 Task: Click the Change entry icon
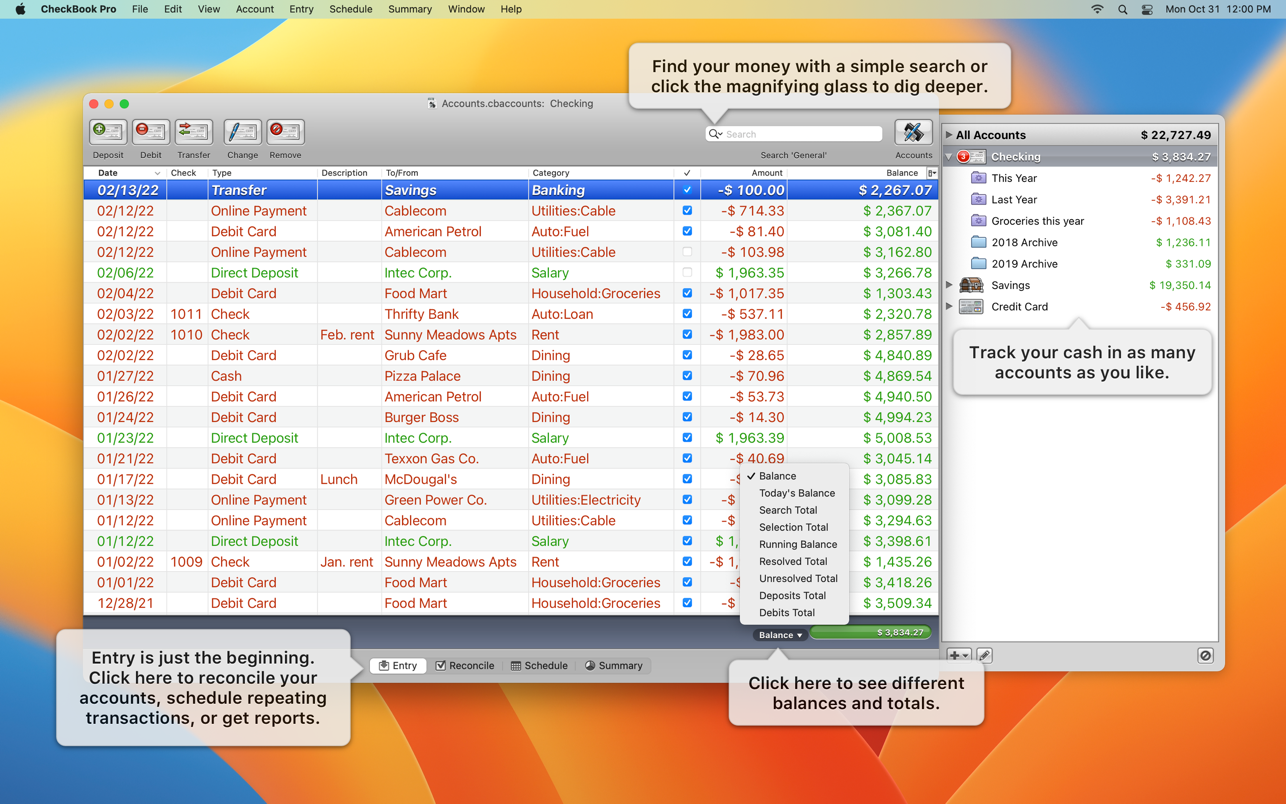pyautogui.click(x=242, y=132)
